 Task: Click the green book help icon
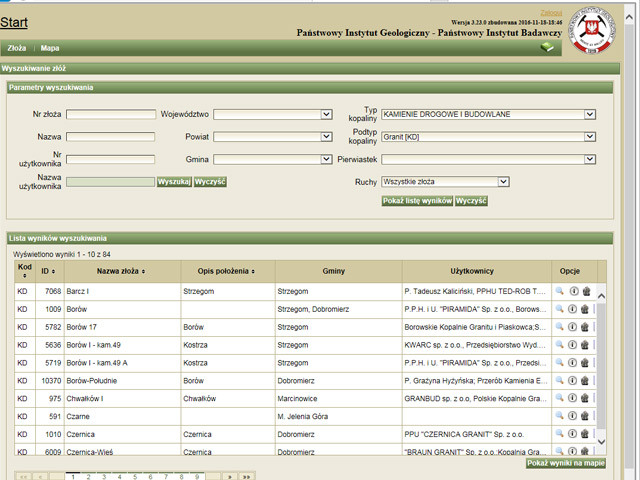pyautogui.click(x=546, y=47)
